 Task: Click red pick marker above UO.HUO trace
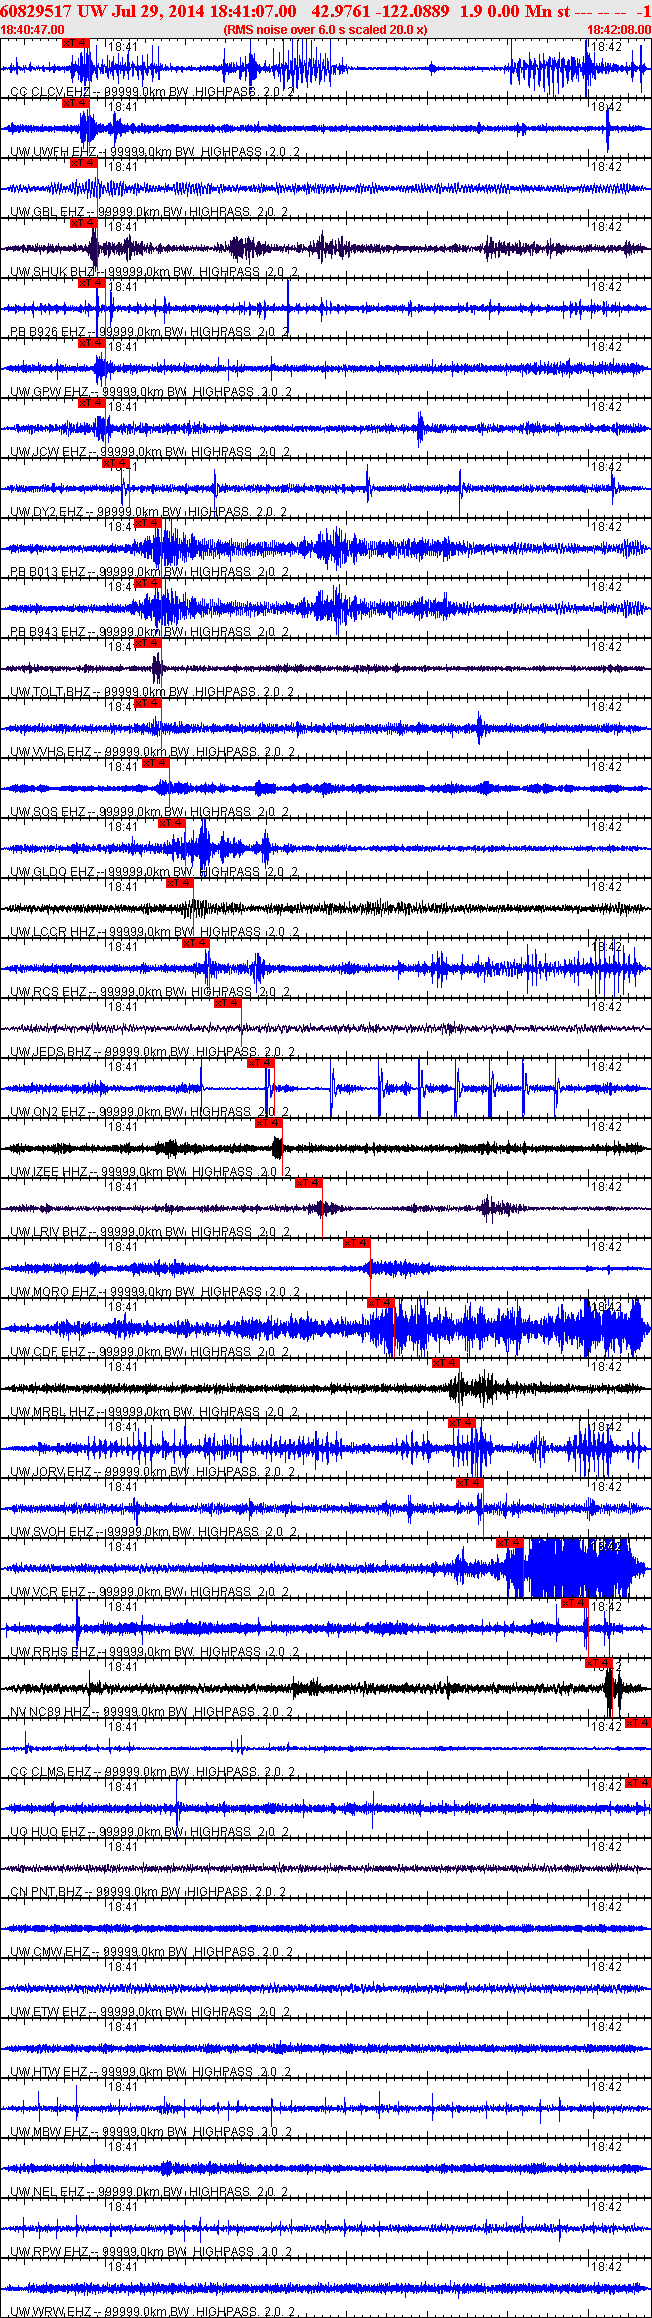[638, 1783]
